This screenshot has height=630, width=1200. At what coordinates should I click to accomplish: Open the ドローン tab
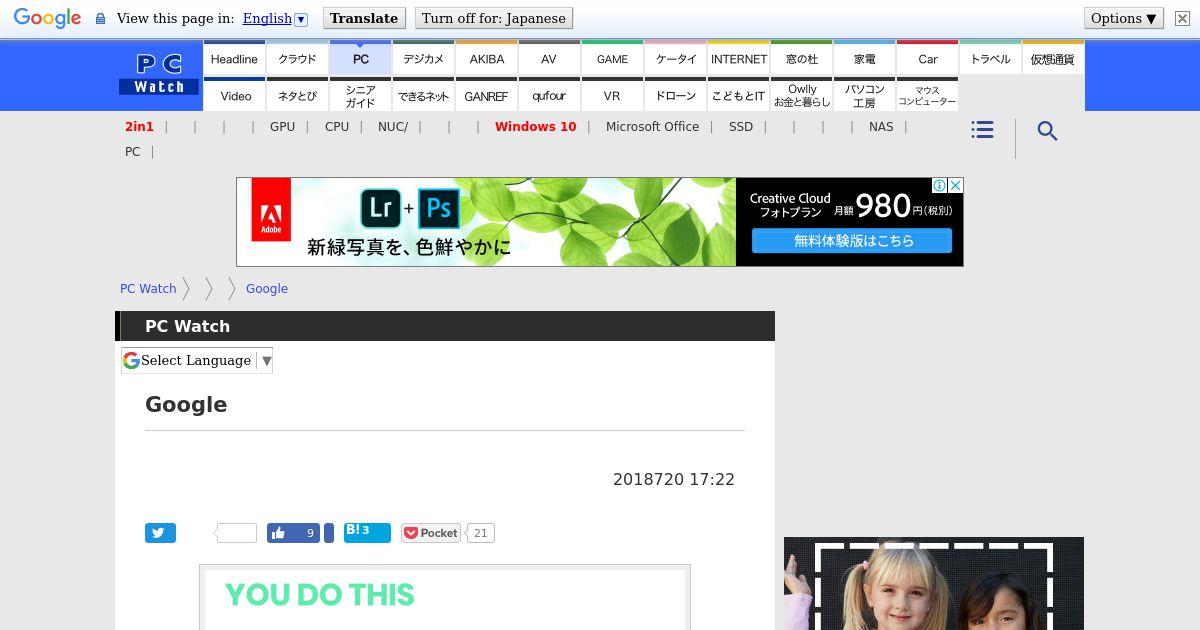click(675, 95)
